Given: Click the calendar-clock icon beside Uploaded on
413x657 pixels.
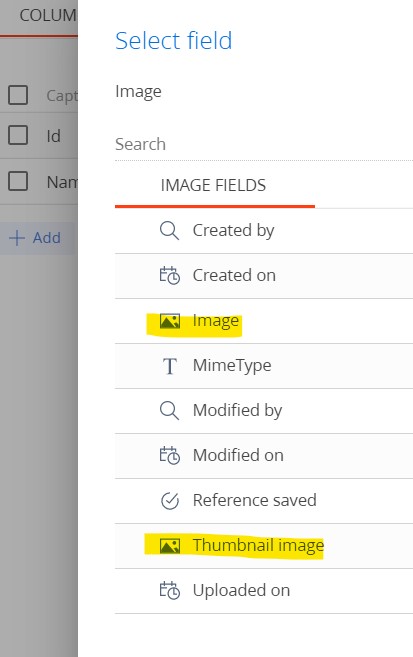Looking at the screenshot, I should click(169, 590).
